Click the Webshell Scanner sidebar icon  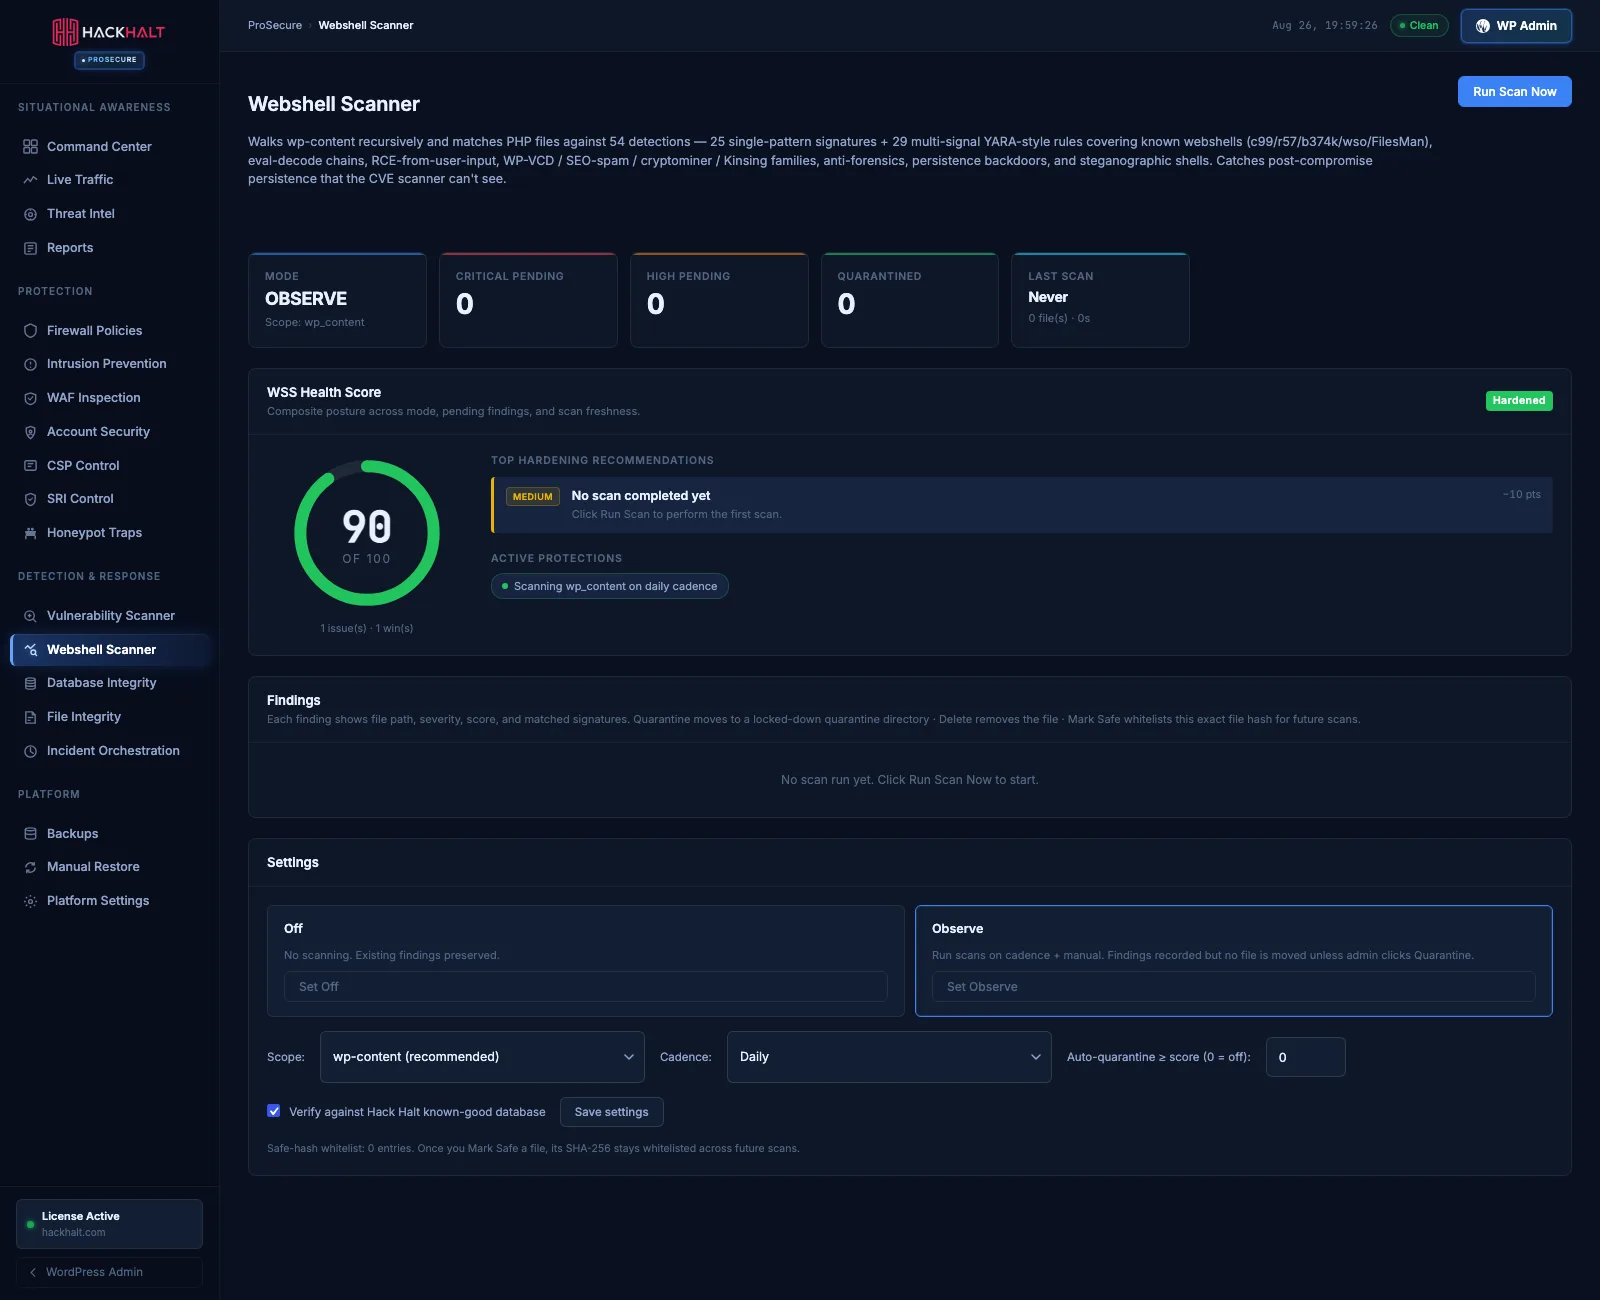coord(30,650)
